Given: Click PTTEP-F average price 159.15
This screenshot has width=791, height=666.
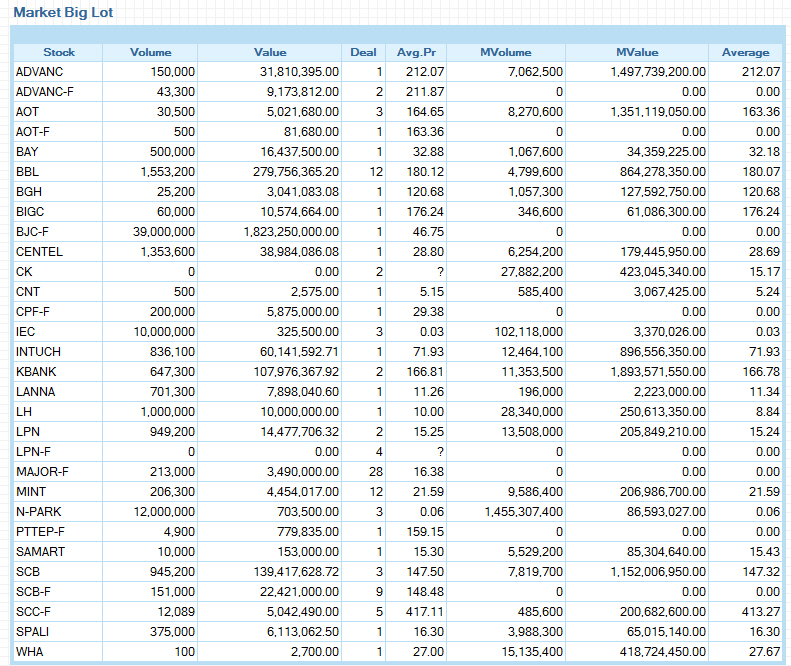Looking at the screenshot, I should click(425, 532).
